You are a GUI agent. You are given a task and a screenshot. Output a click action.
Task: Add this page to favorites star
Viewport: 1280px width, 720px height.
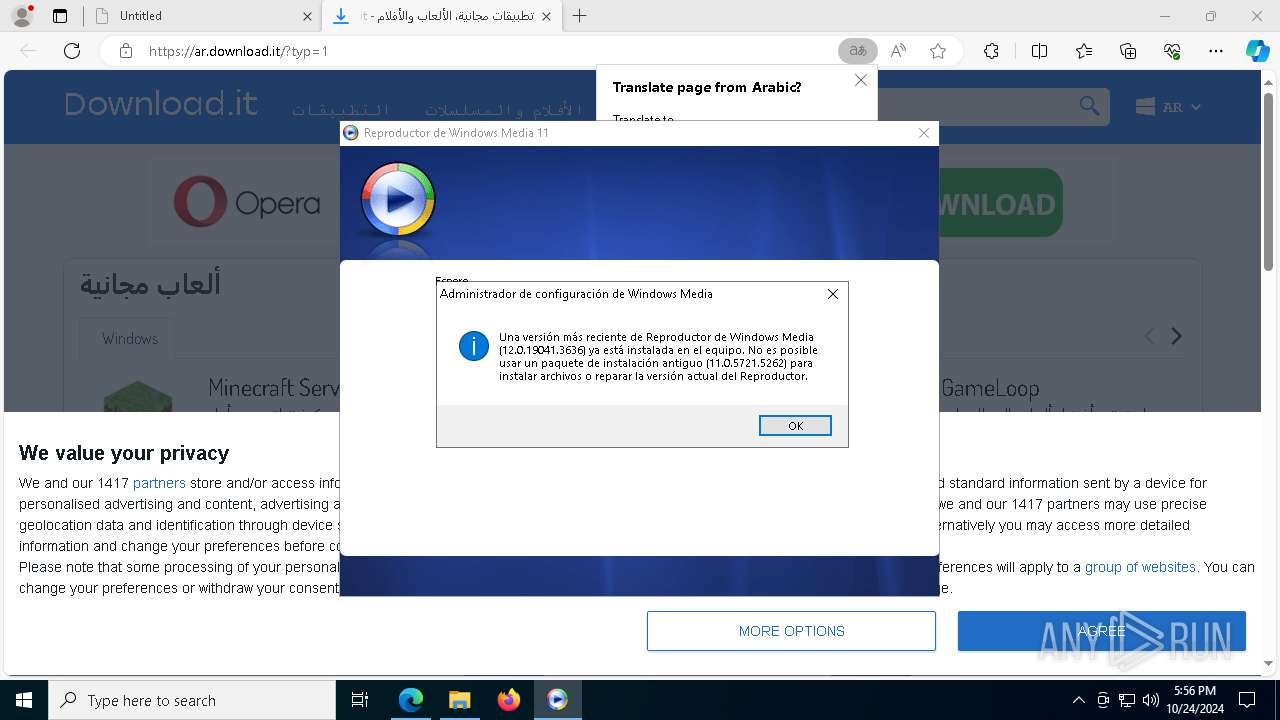[938, 51]
